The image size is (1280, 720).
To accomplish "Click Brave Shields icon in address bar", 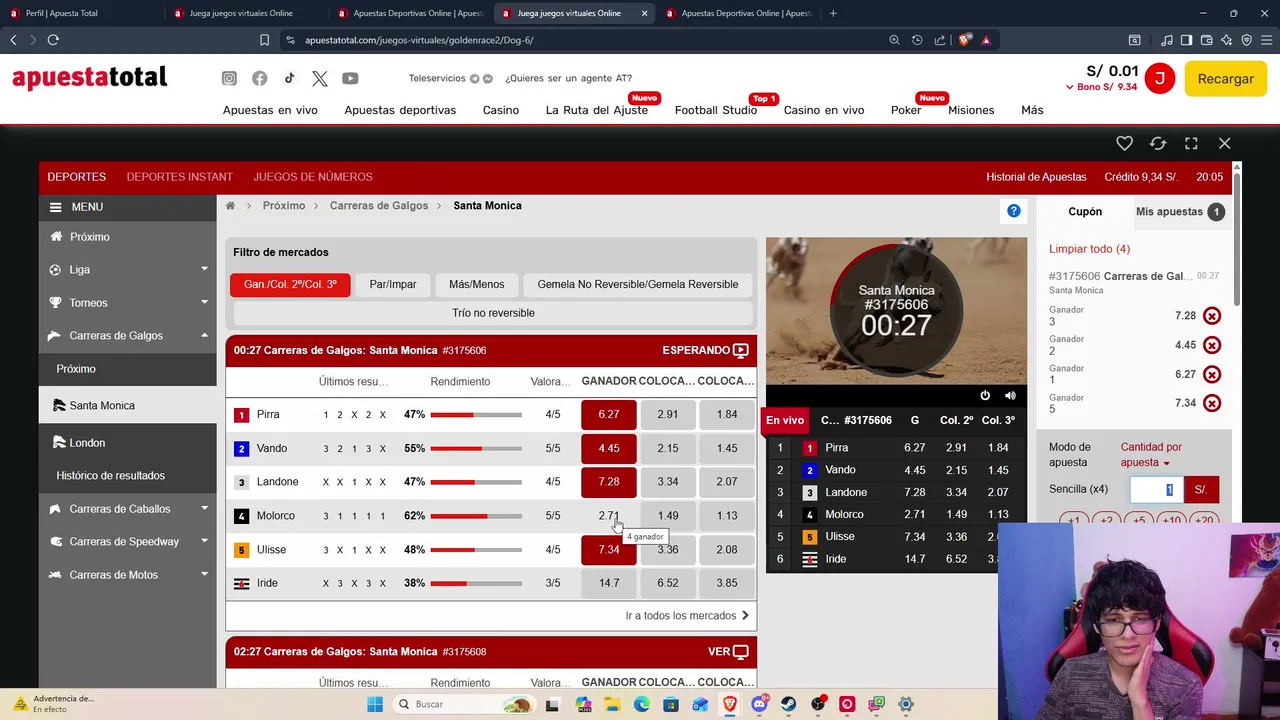I will pos(964,40).
